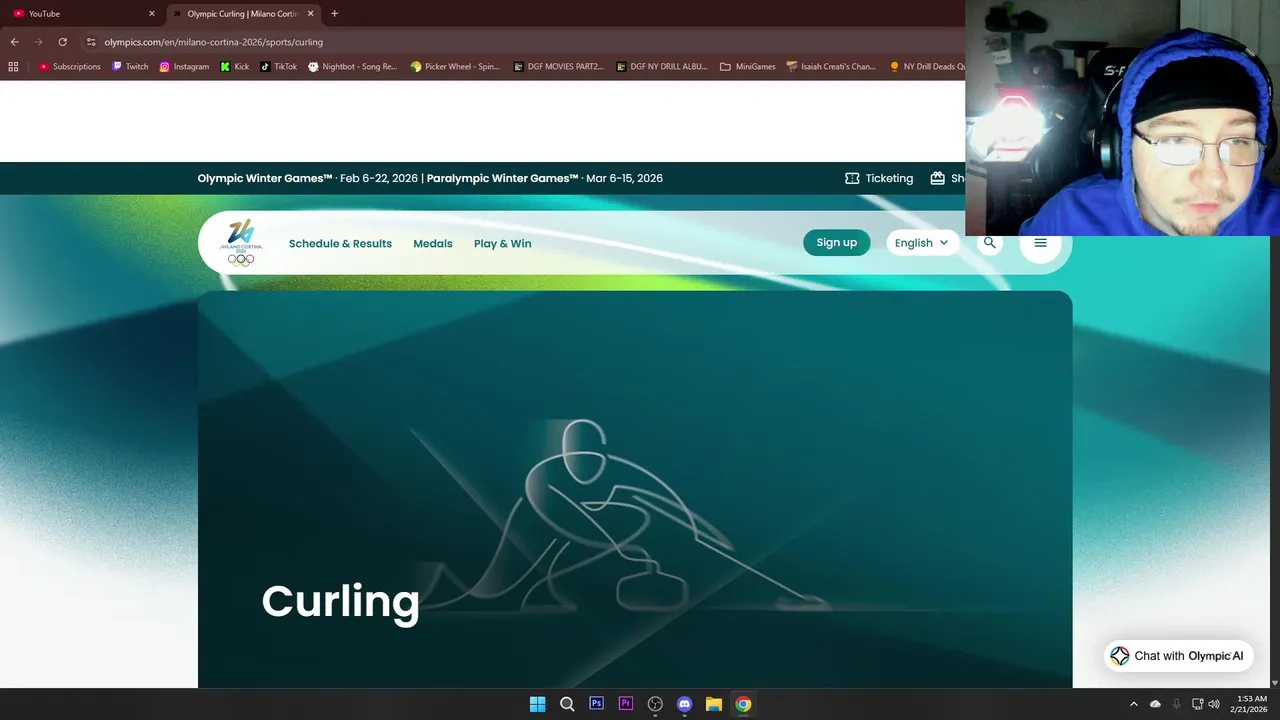Click the OneDrive cloud tray icon
The image size is (1280, 720).
coord(1155,704)
